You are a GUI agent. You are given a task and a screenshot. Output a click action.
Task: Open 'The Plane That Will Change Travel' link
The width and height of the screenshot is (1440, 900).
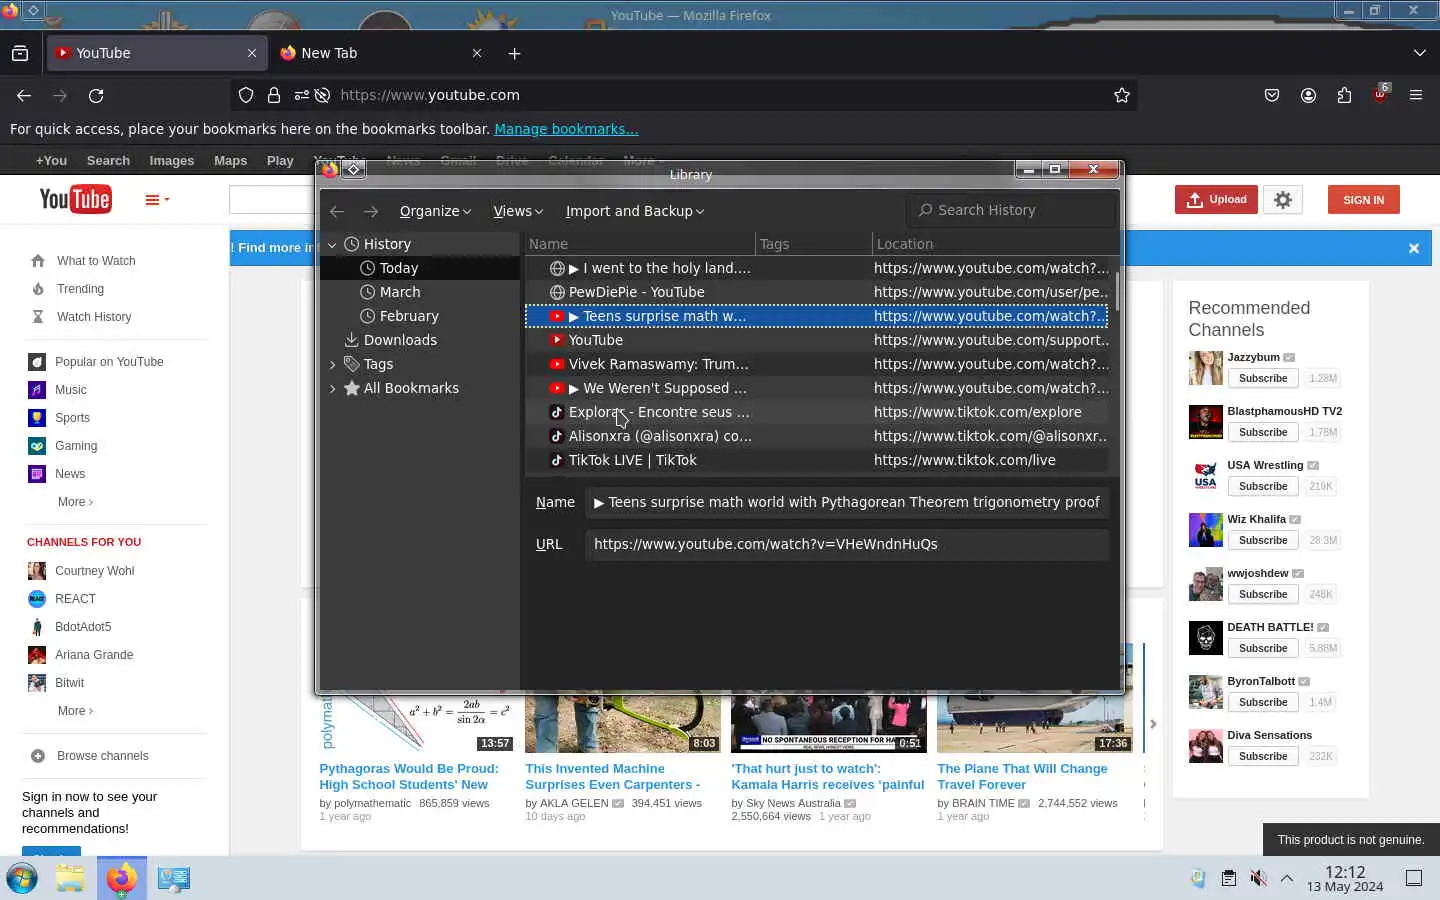(x=1022, y=777)
